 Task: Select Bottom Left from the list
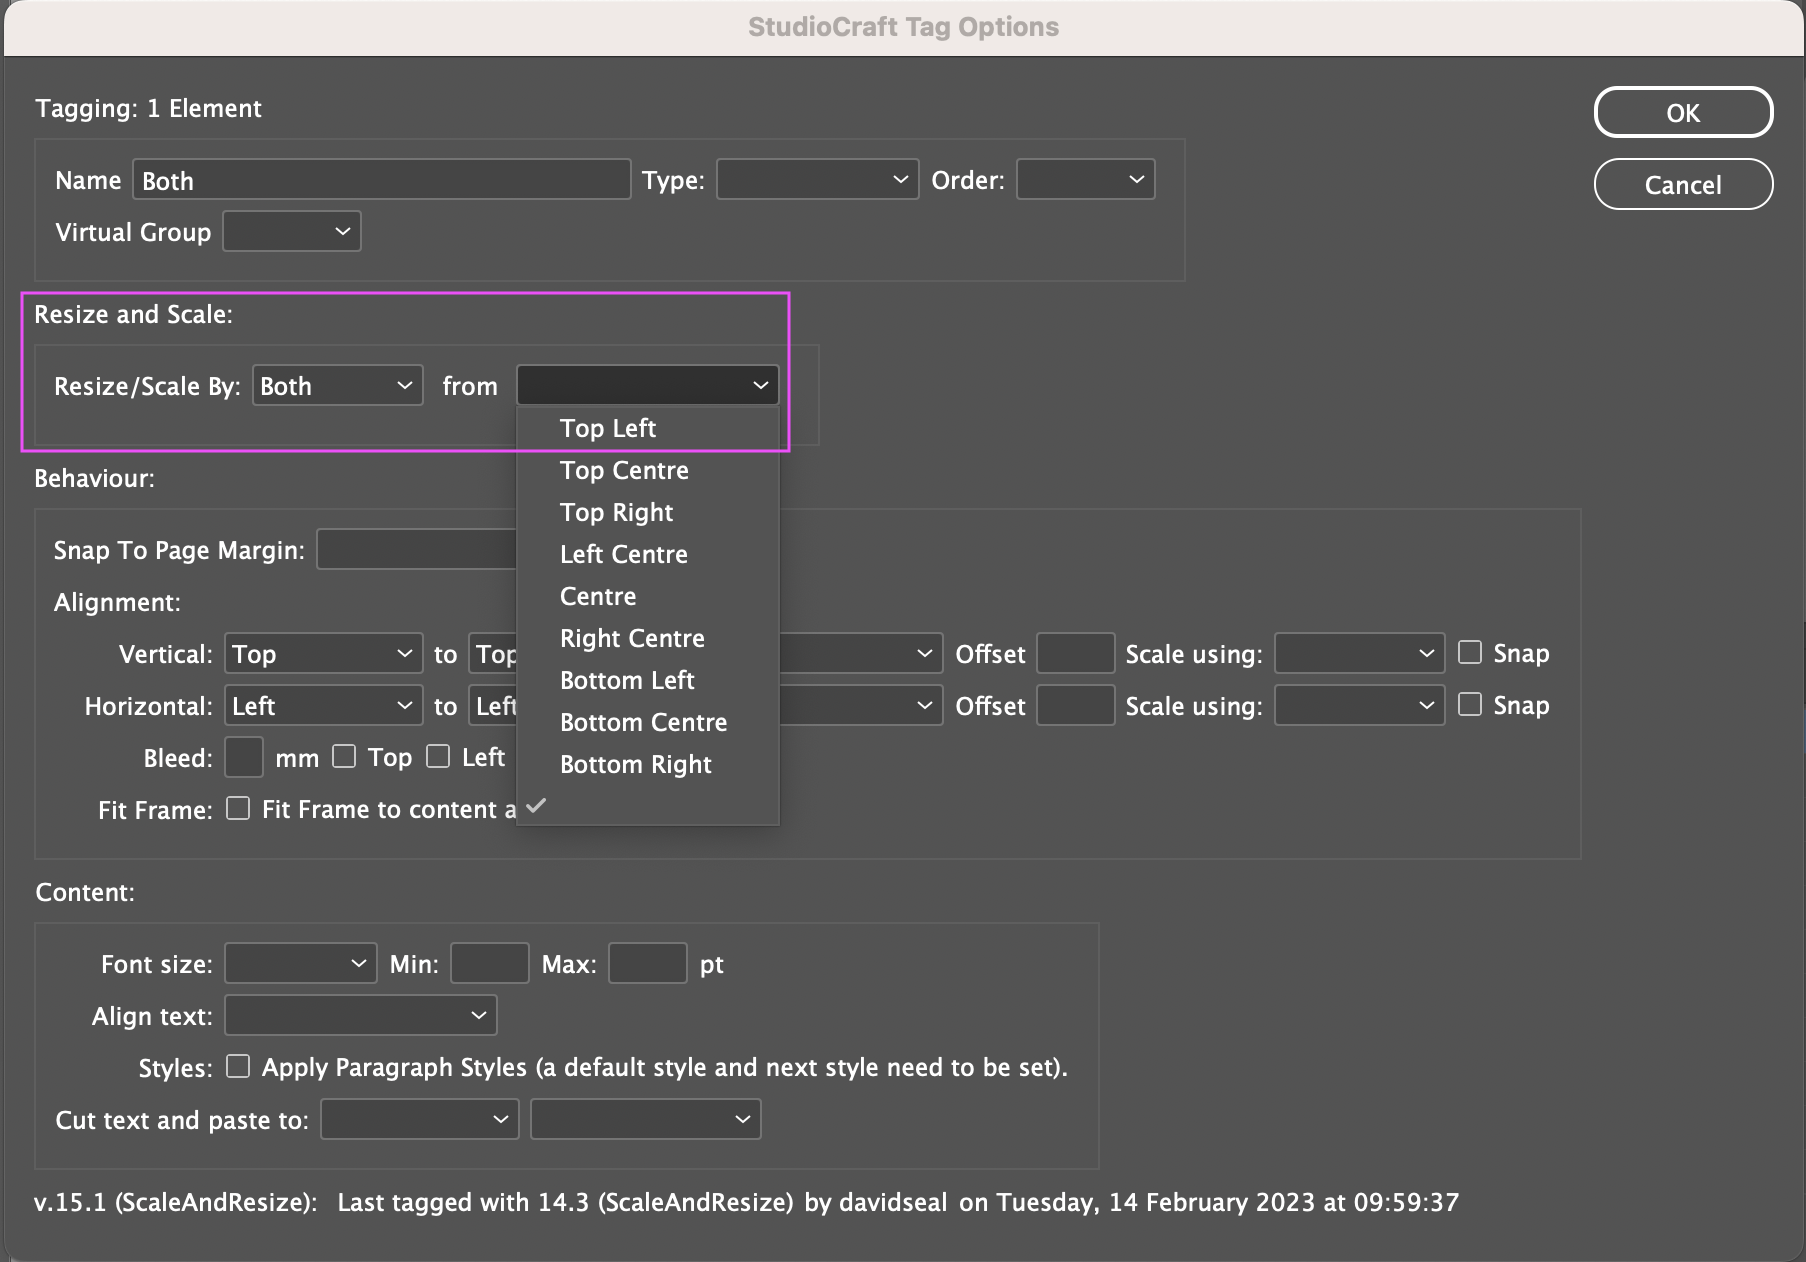pos(647,680)
